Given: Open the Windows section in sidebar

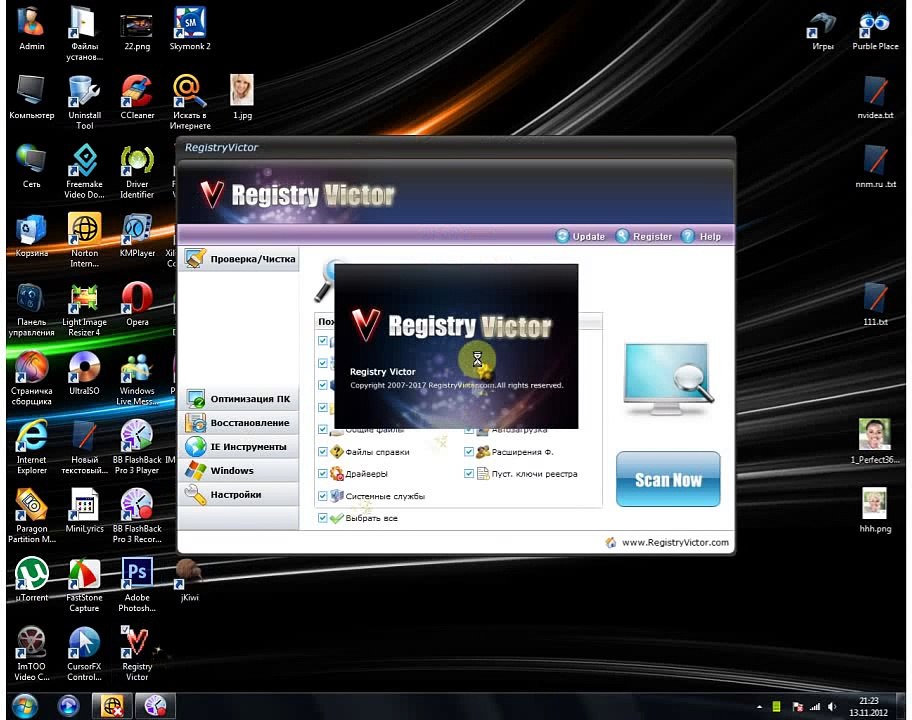Looking at the screenshot, I should coord(240,471).
